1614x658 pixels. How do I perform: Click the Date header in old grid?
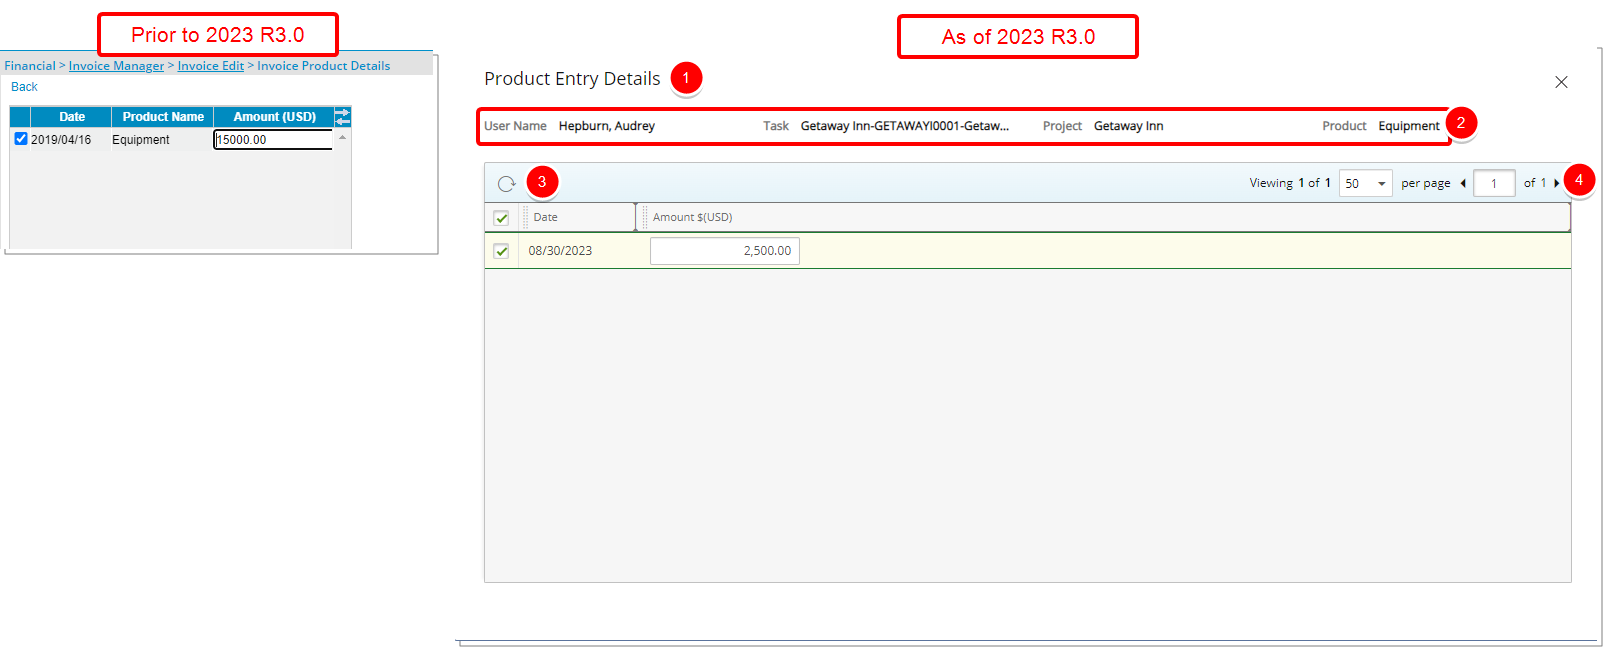click(72, 117)
